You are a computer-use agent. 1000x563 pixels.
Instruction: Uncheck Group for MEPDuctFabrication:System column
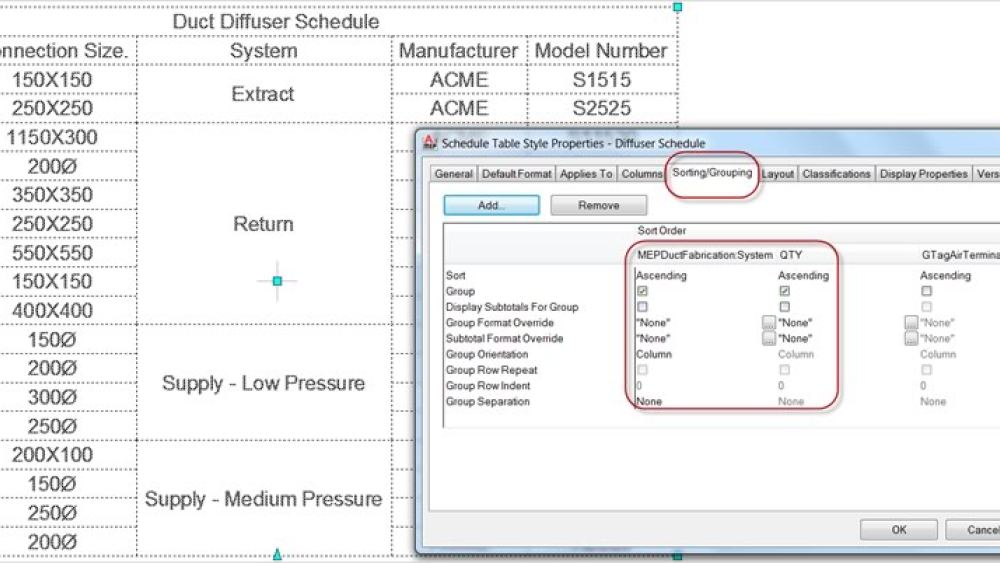click(x=642, y=291)
